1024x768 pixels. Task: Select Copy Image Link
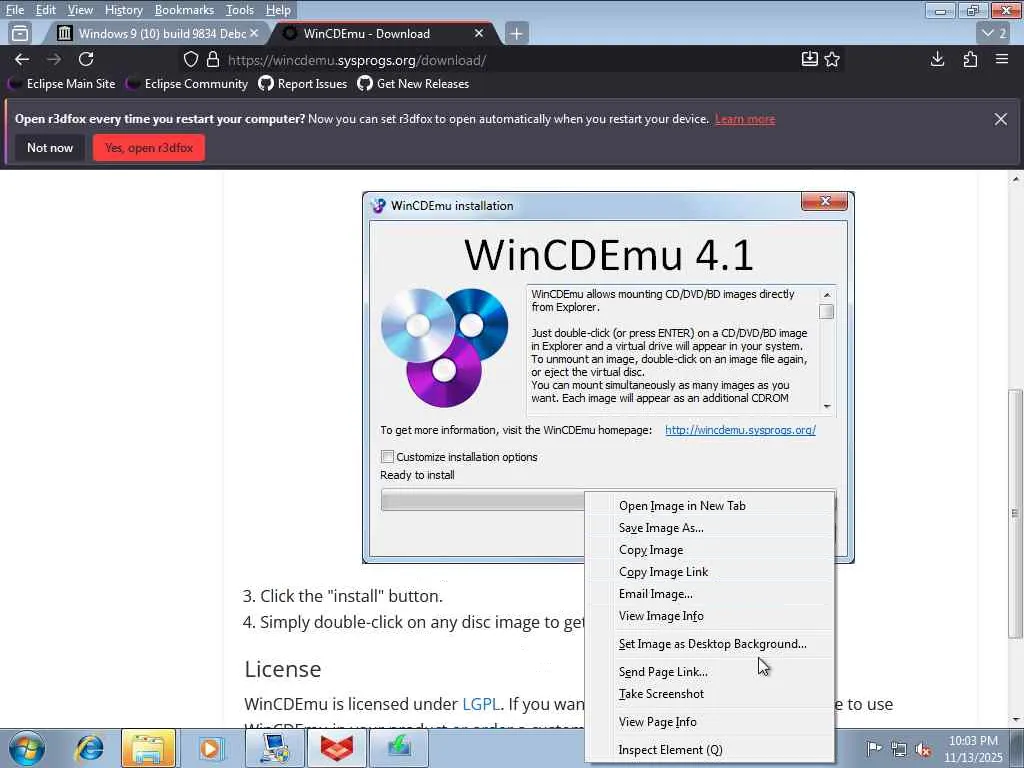coord(709,571)
